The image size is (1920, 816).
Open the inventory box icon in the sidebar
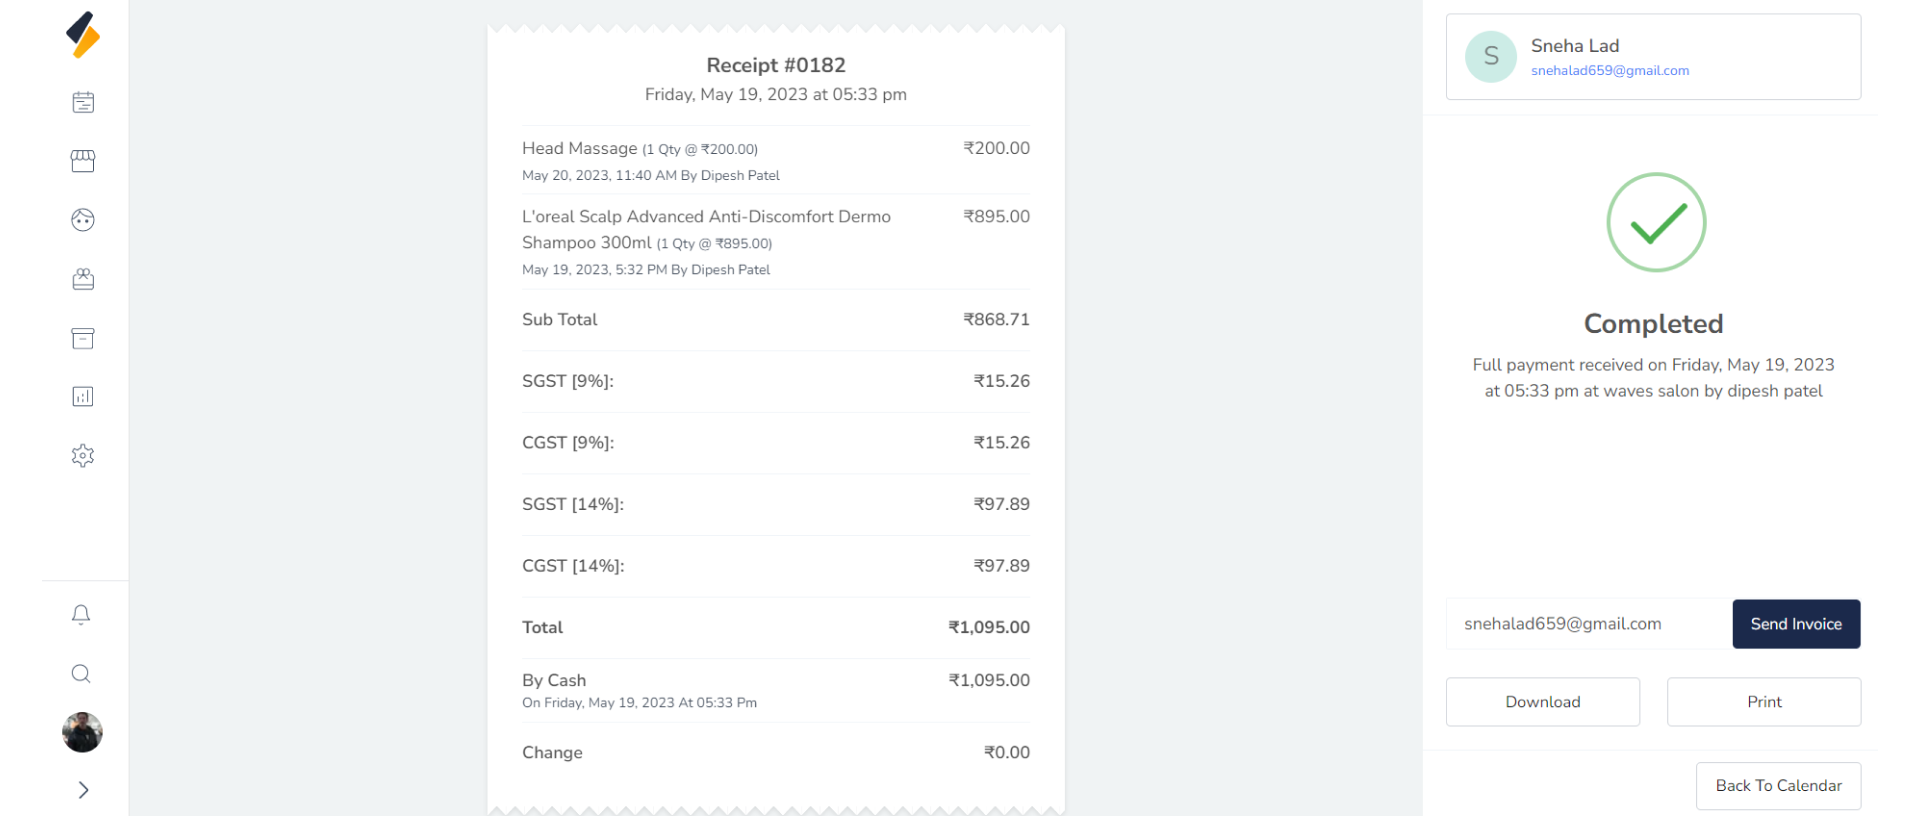(83, 338)
